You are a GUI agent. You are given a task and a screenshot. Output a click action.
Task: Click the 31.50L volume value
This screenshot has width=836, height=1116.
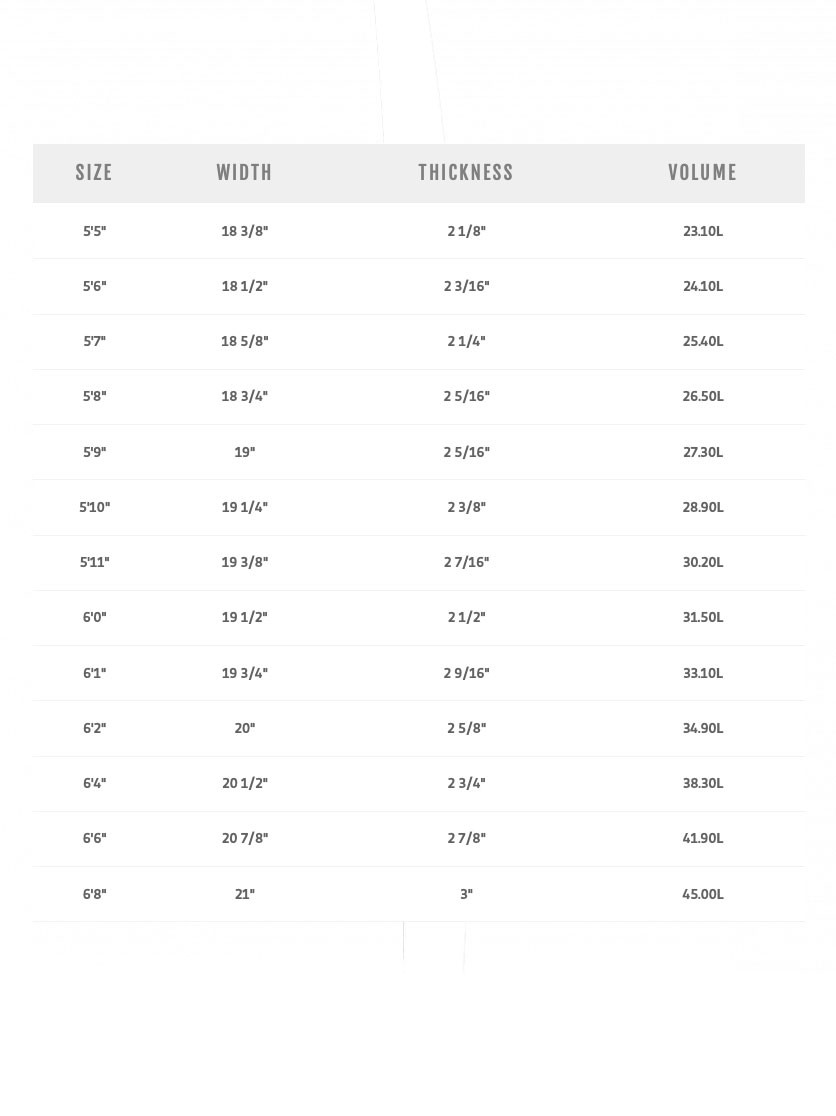click(703, 617)
